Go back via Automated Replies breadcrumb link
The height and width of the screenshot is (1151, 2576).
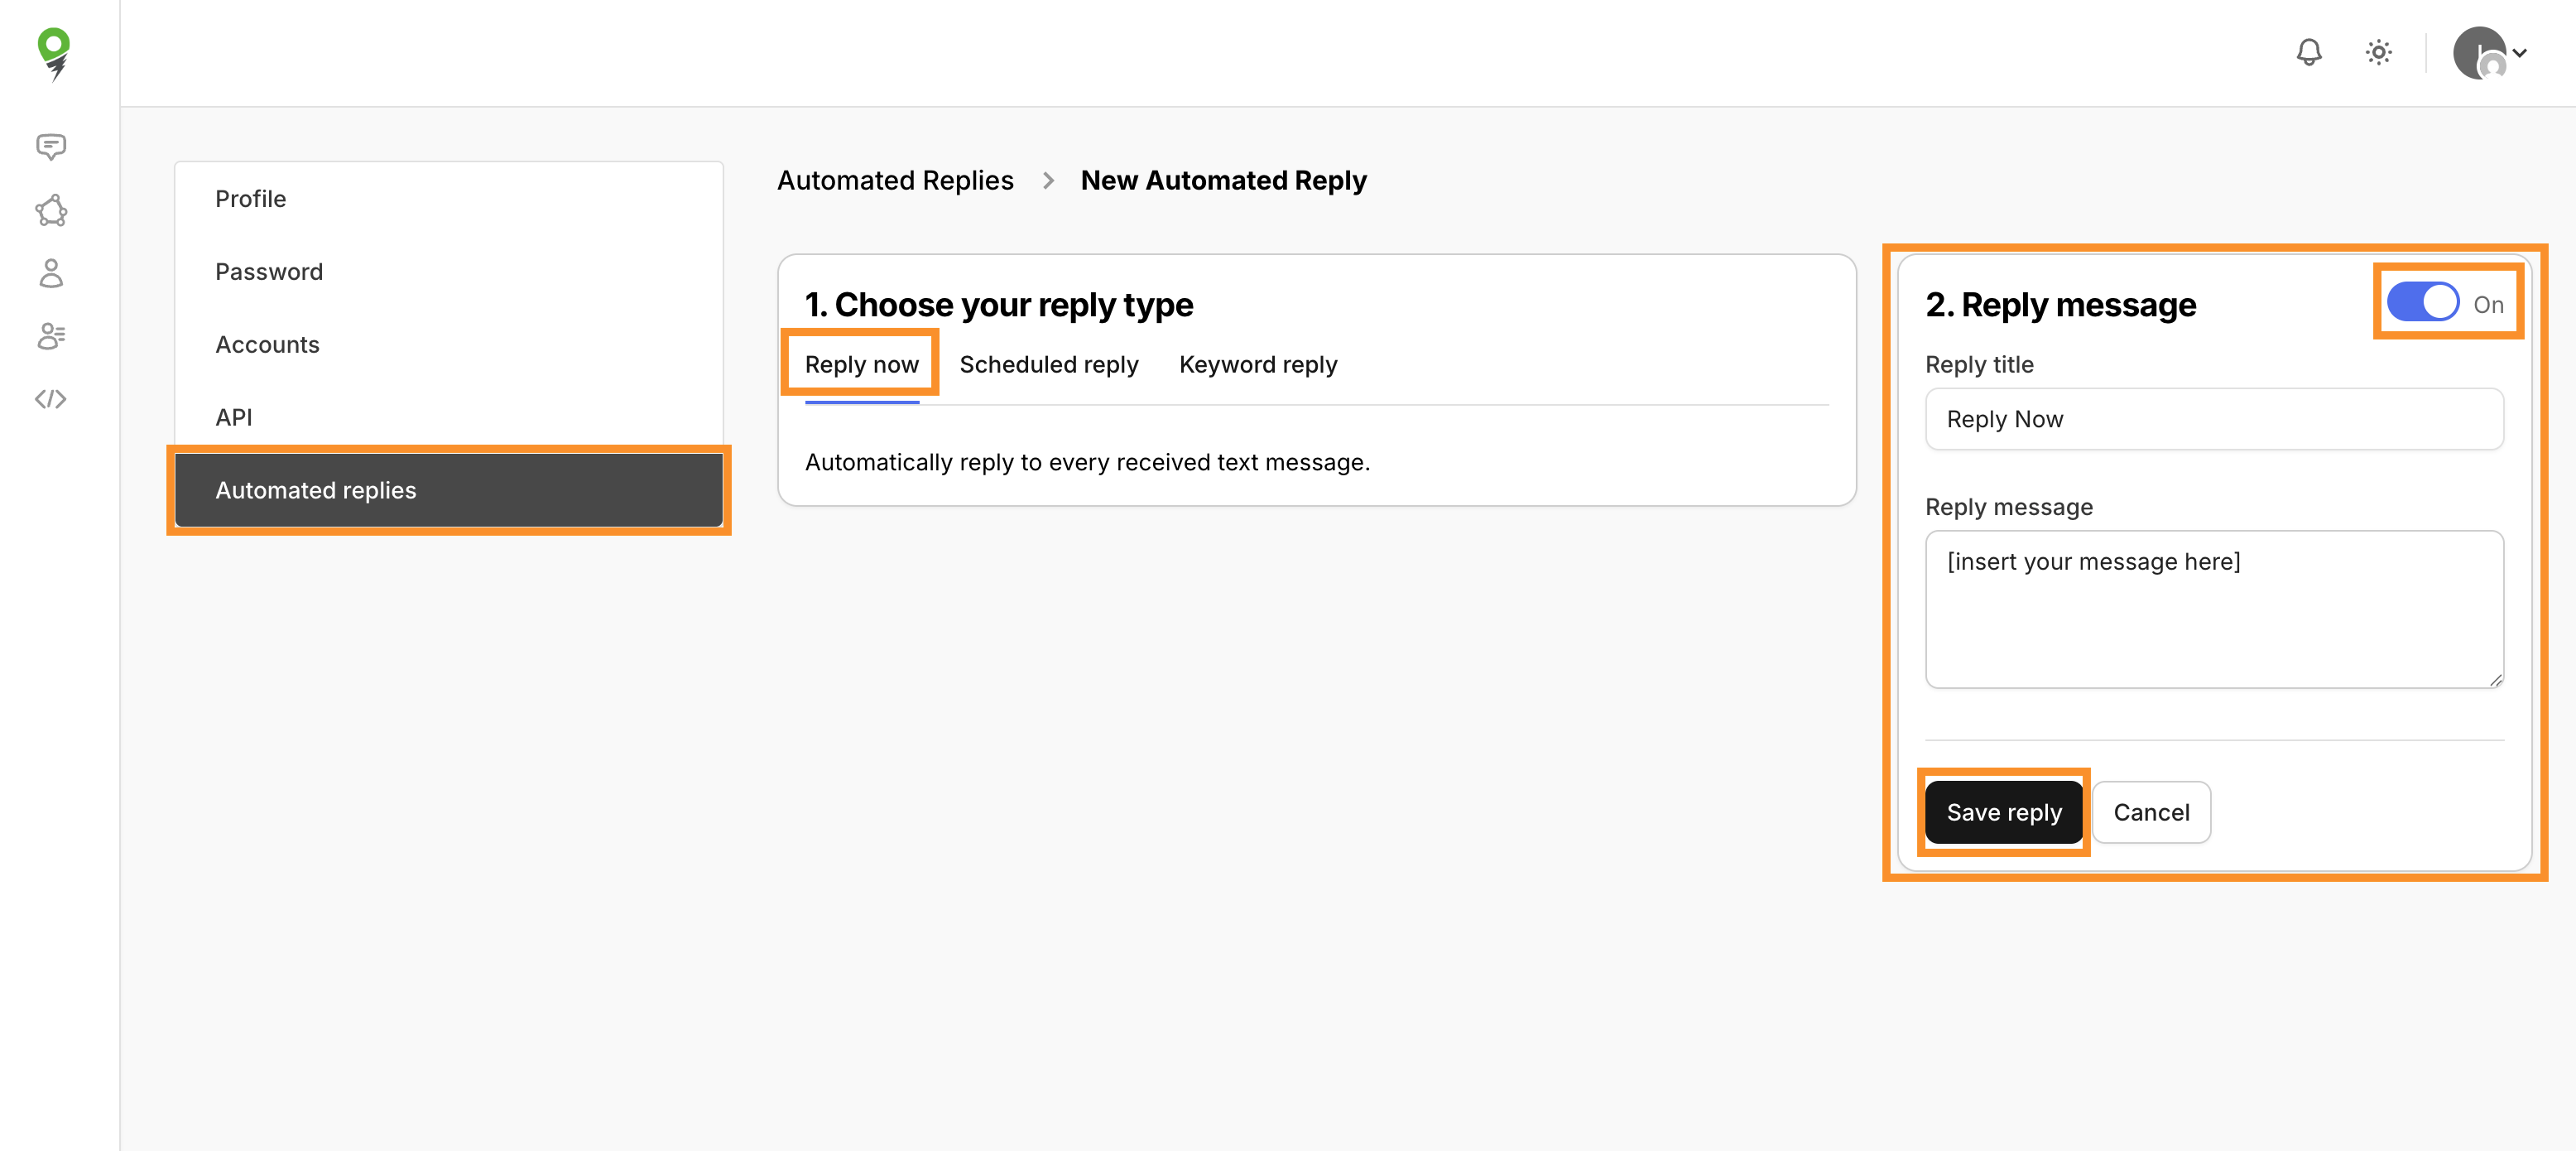click(x=895, y=181)
